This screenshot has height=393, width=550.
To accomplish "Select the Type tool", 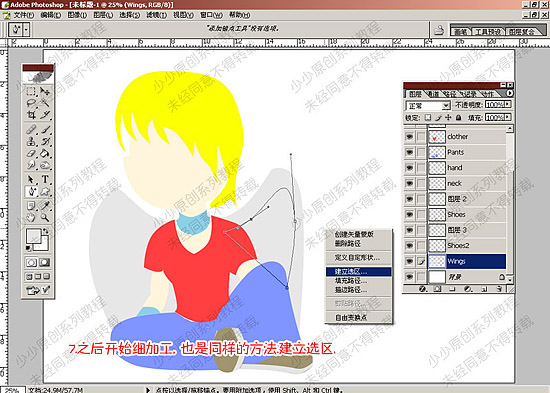I will click(45, 179).
